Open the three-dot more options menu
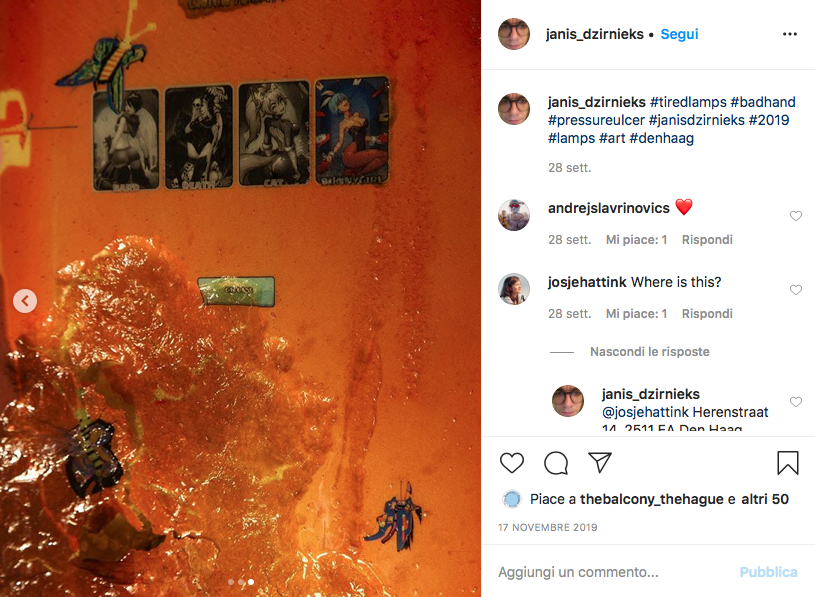The image size is (815, 597). point(790,34)
